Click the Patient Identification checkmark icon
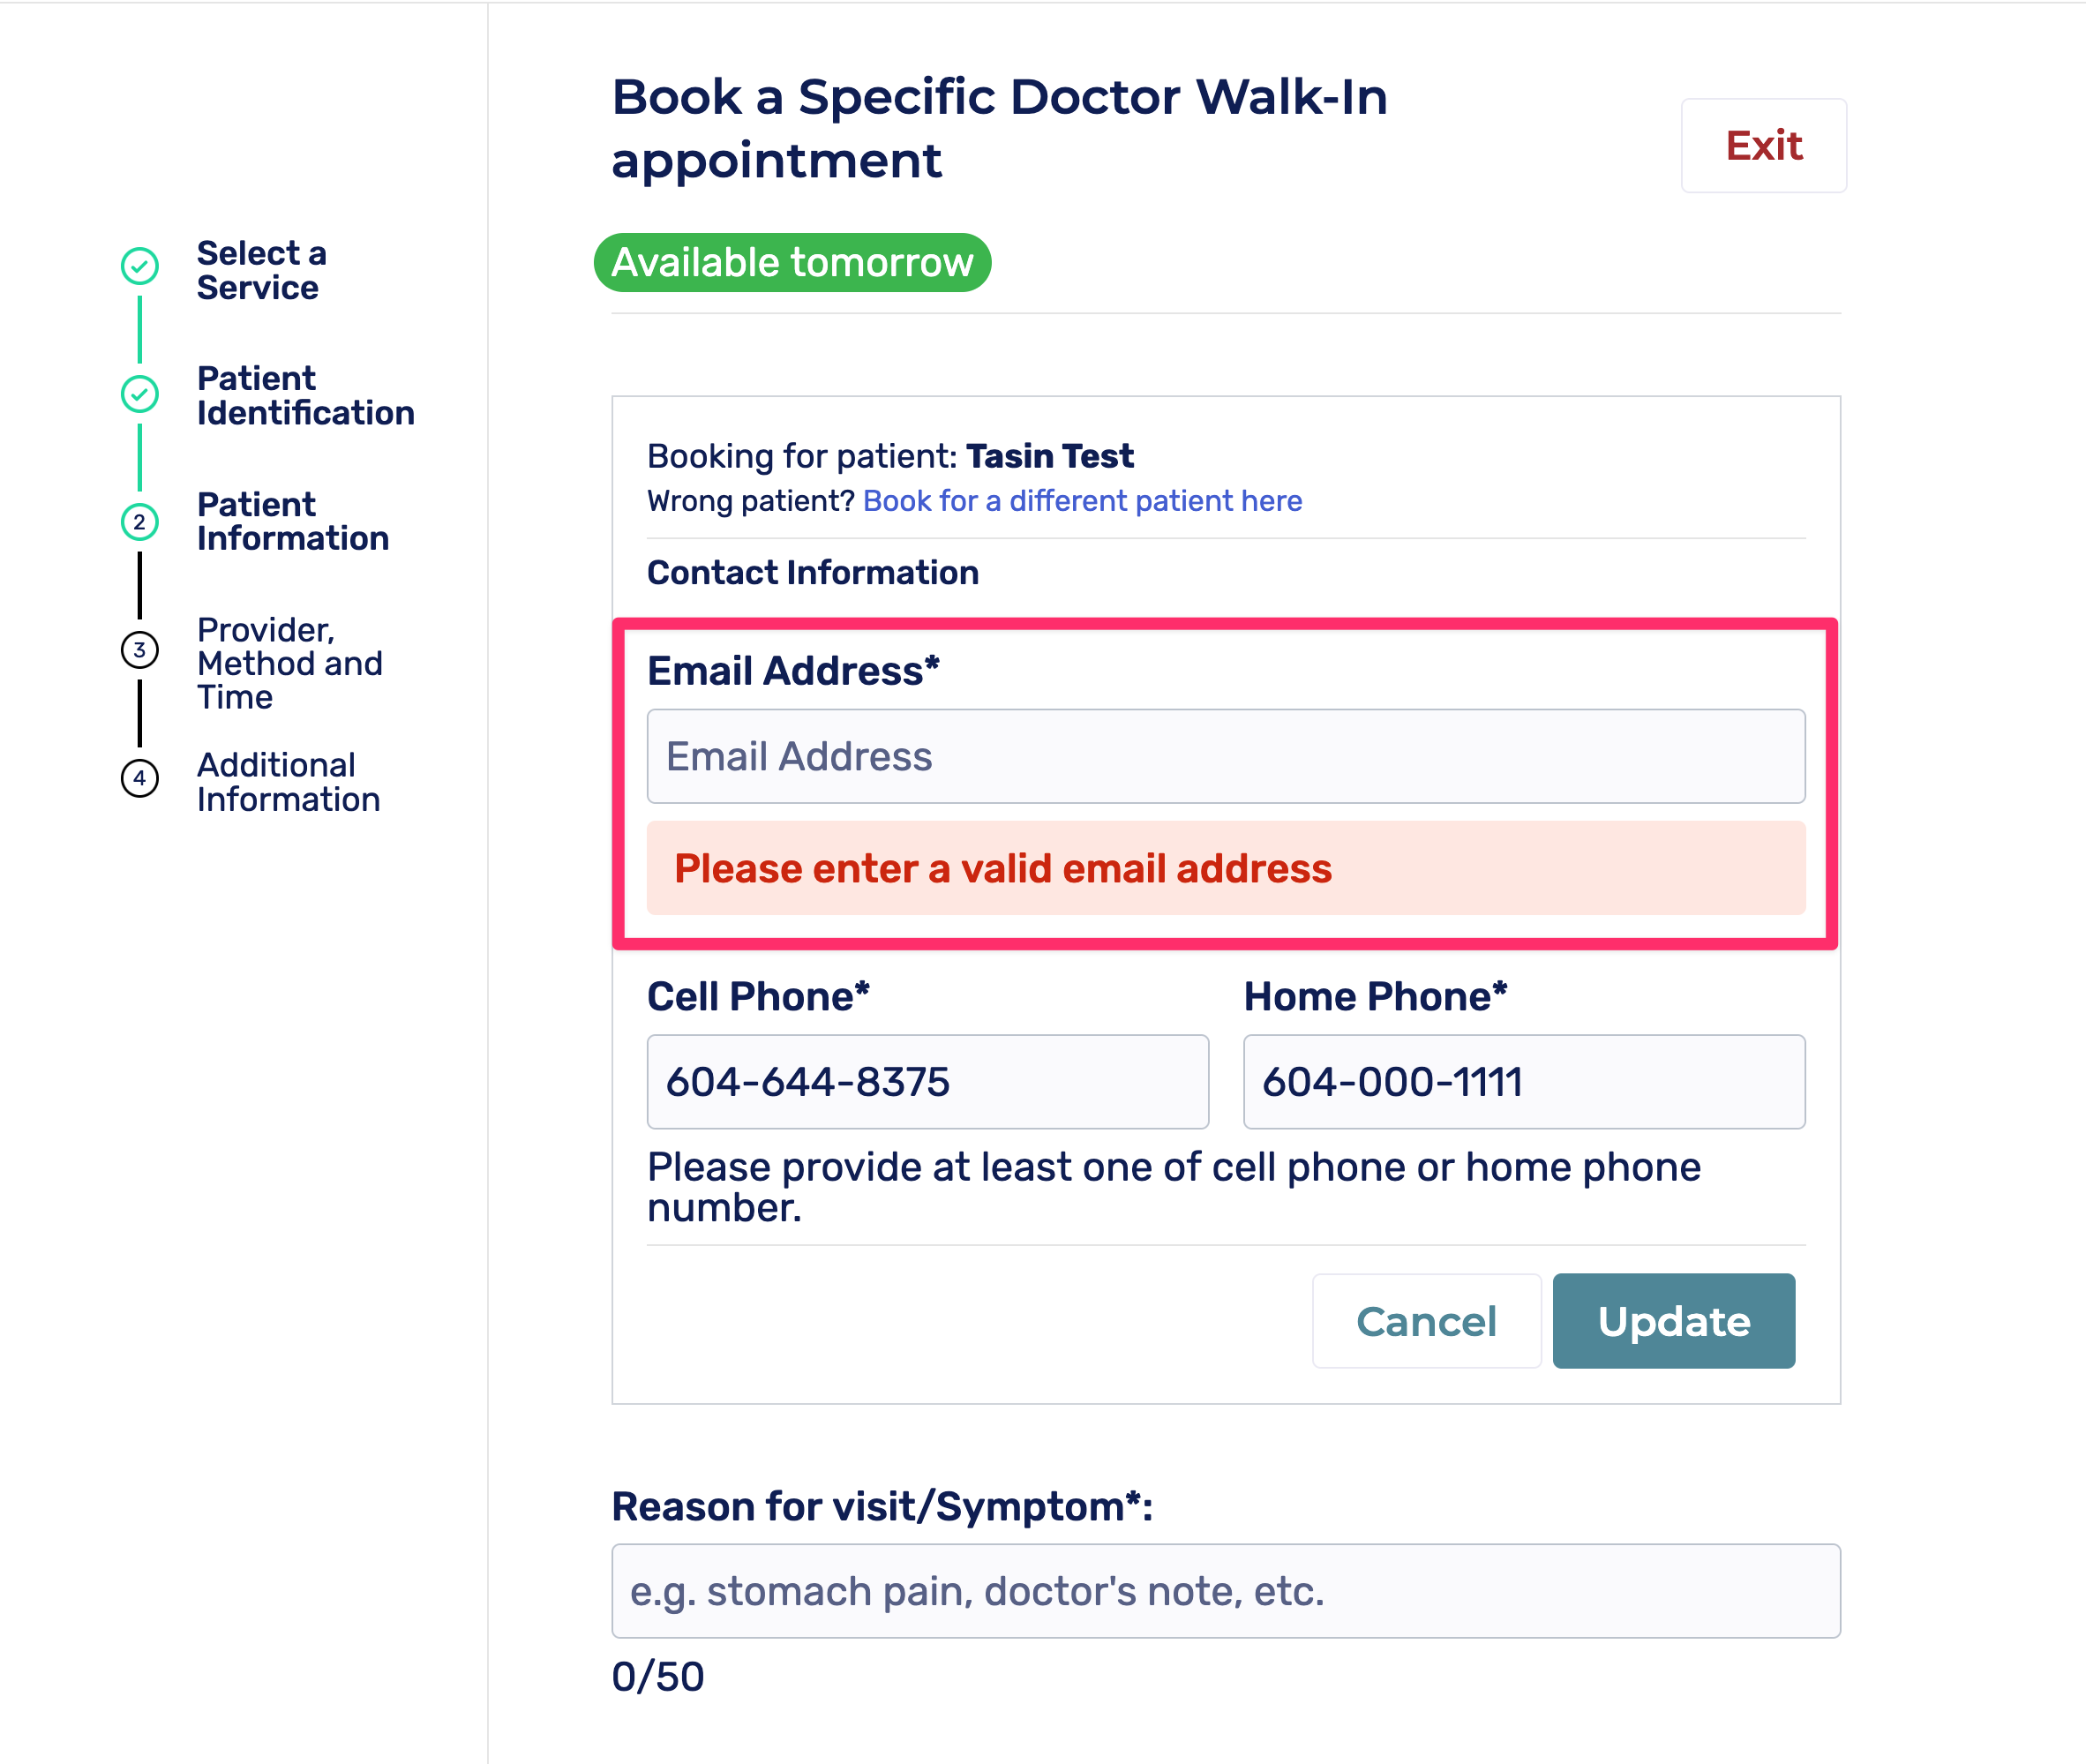Image resolution: width=2086 pixels, height=1764 pixels. [x=140, y=394]
